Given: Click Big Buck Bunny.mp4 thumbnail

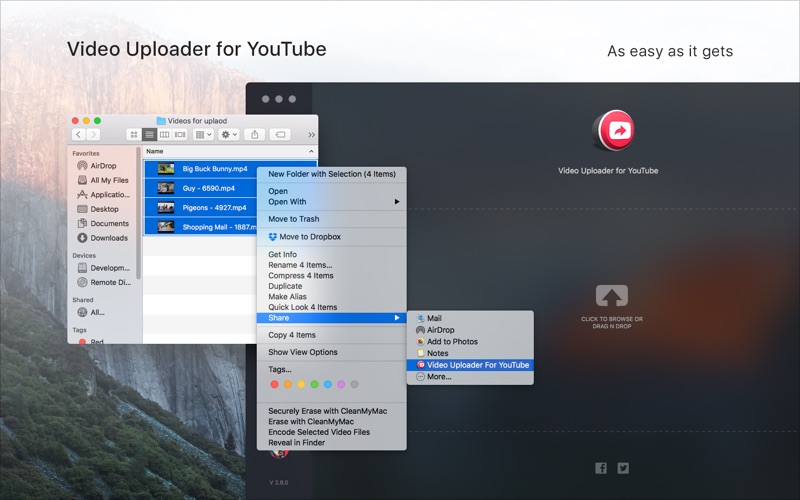Looking at the screenshot, I should coord(166,168).
